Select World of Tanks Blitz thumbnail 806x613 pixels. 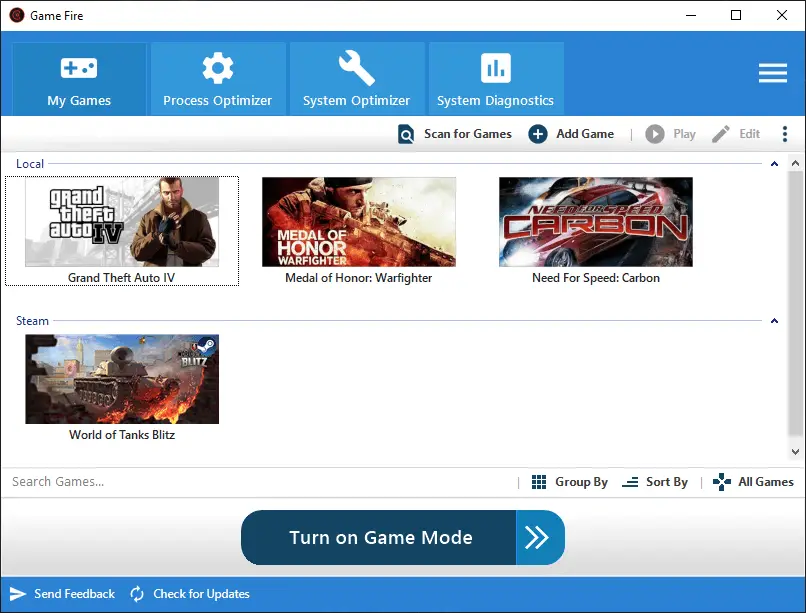point(122,379)
